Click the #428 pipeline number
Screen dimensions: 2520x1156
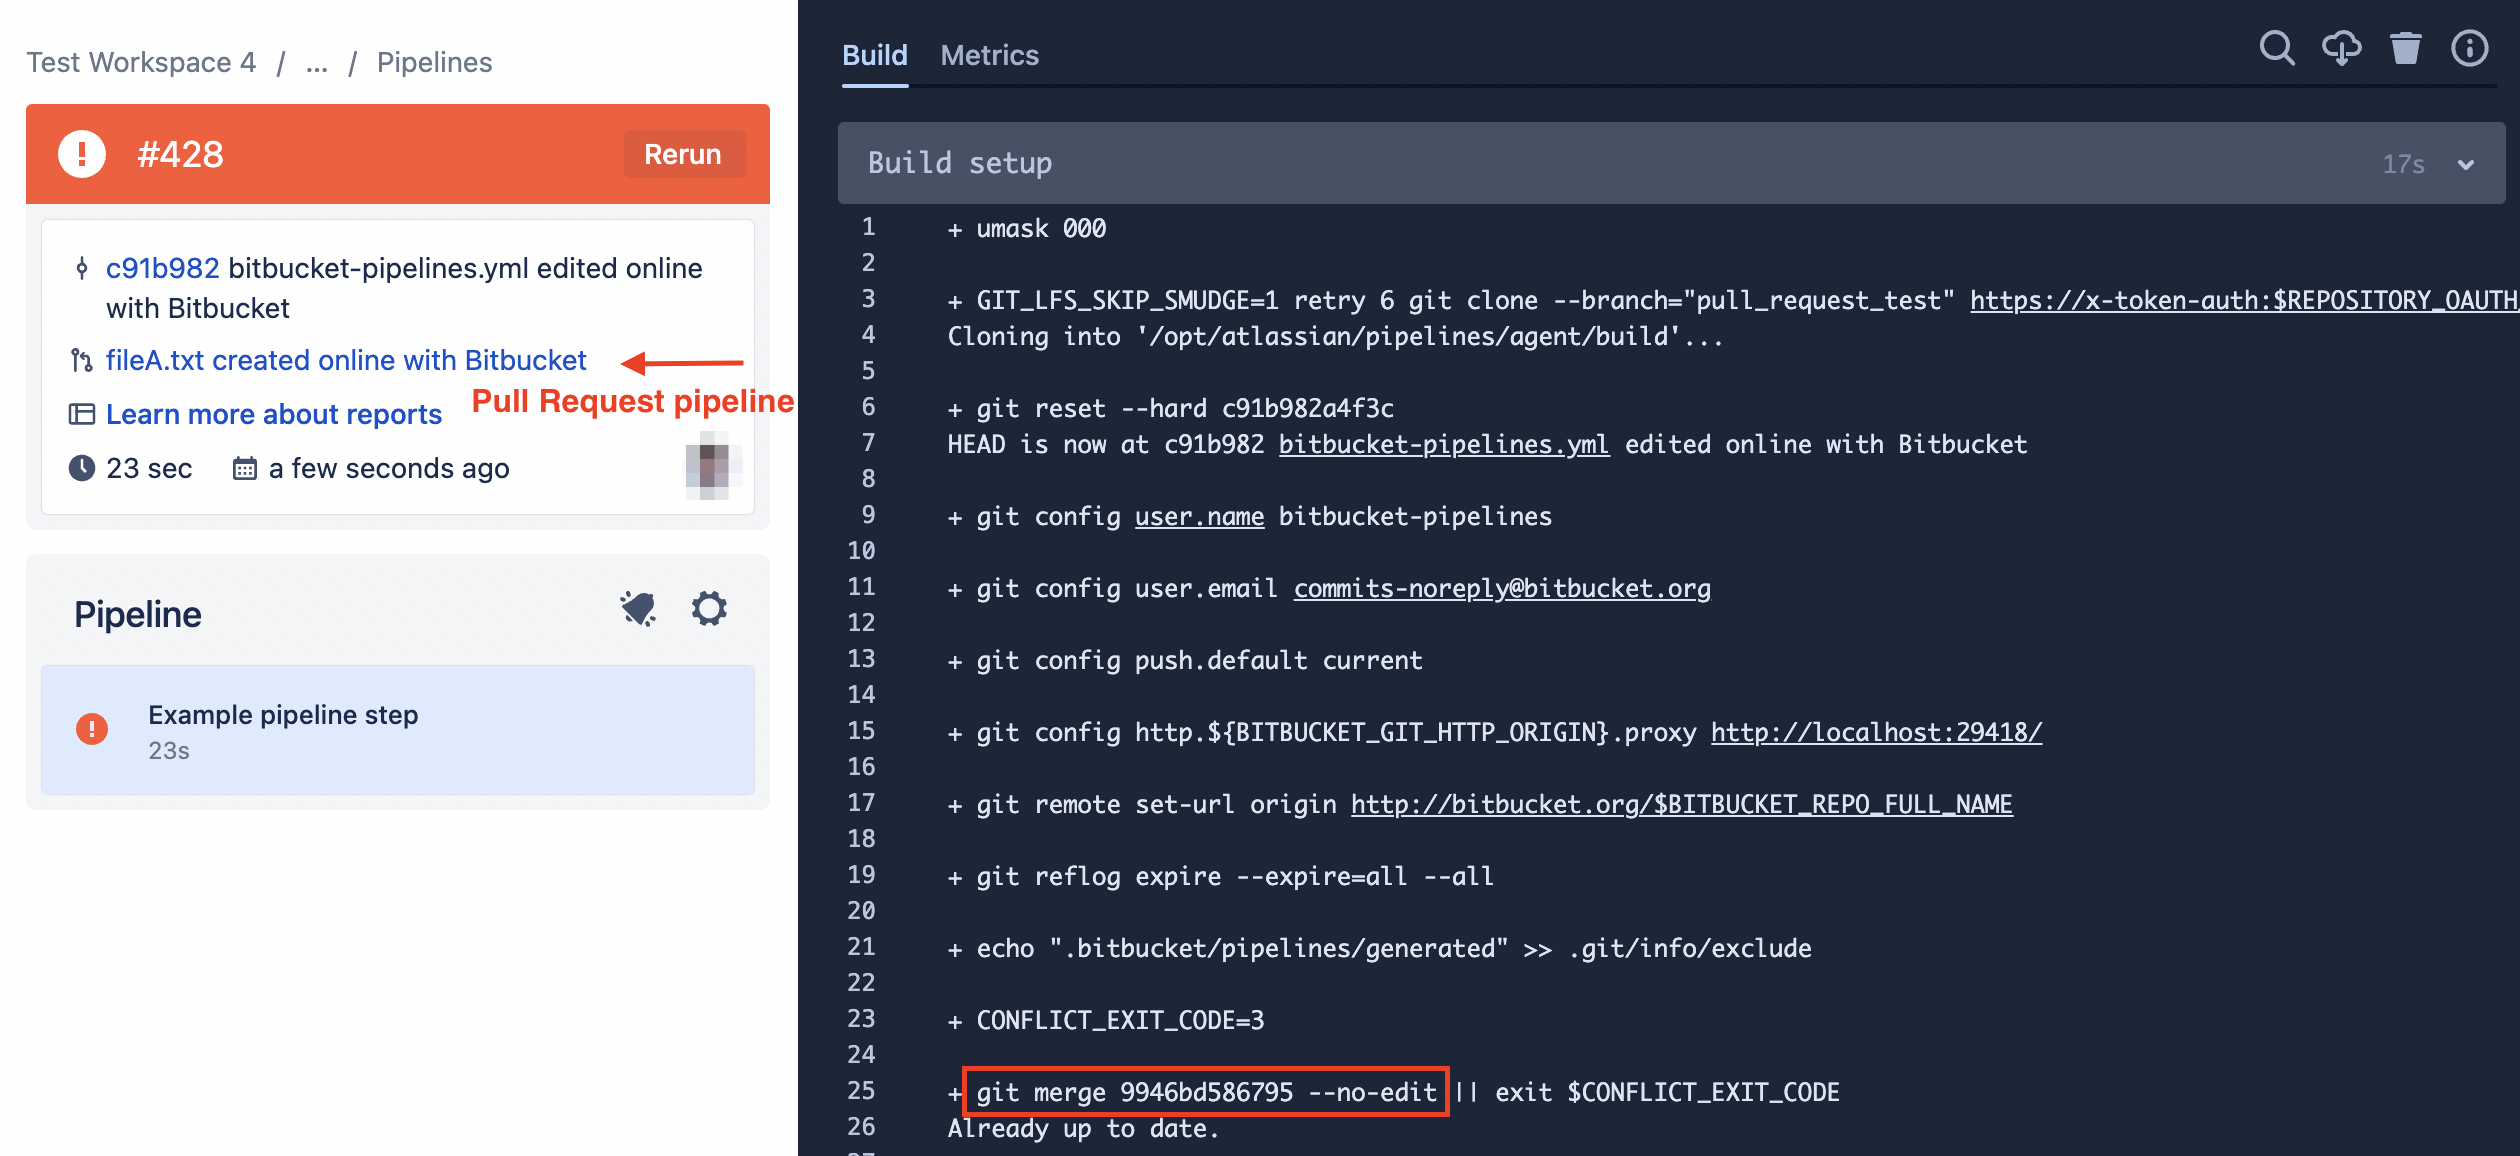(x=180, y=154)
